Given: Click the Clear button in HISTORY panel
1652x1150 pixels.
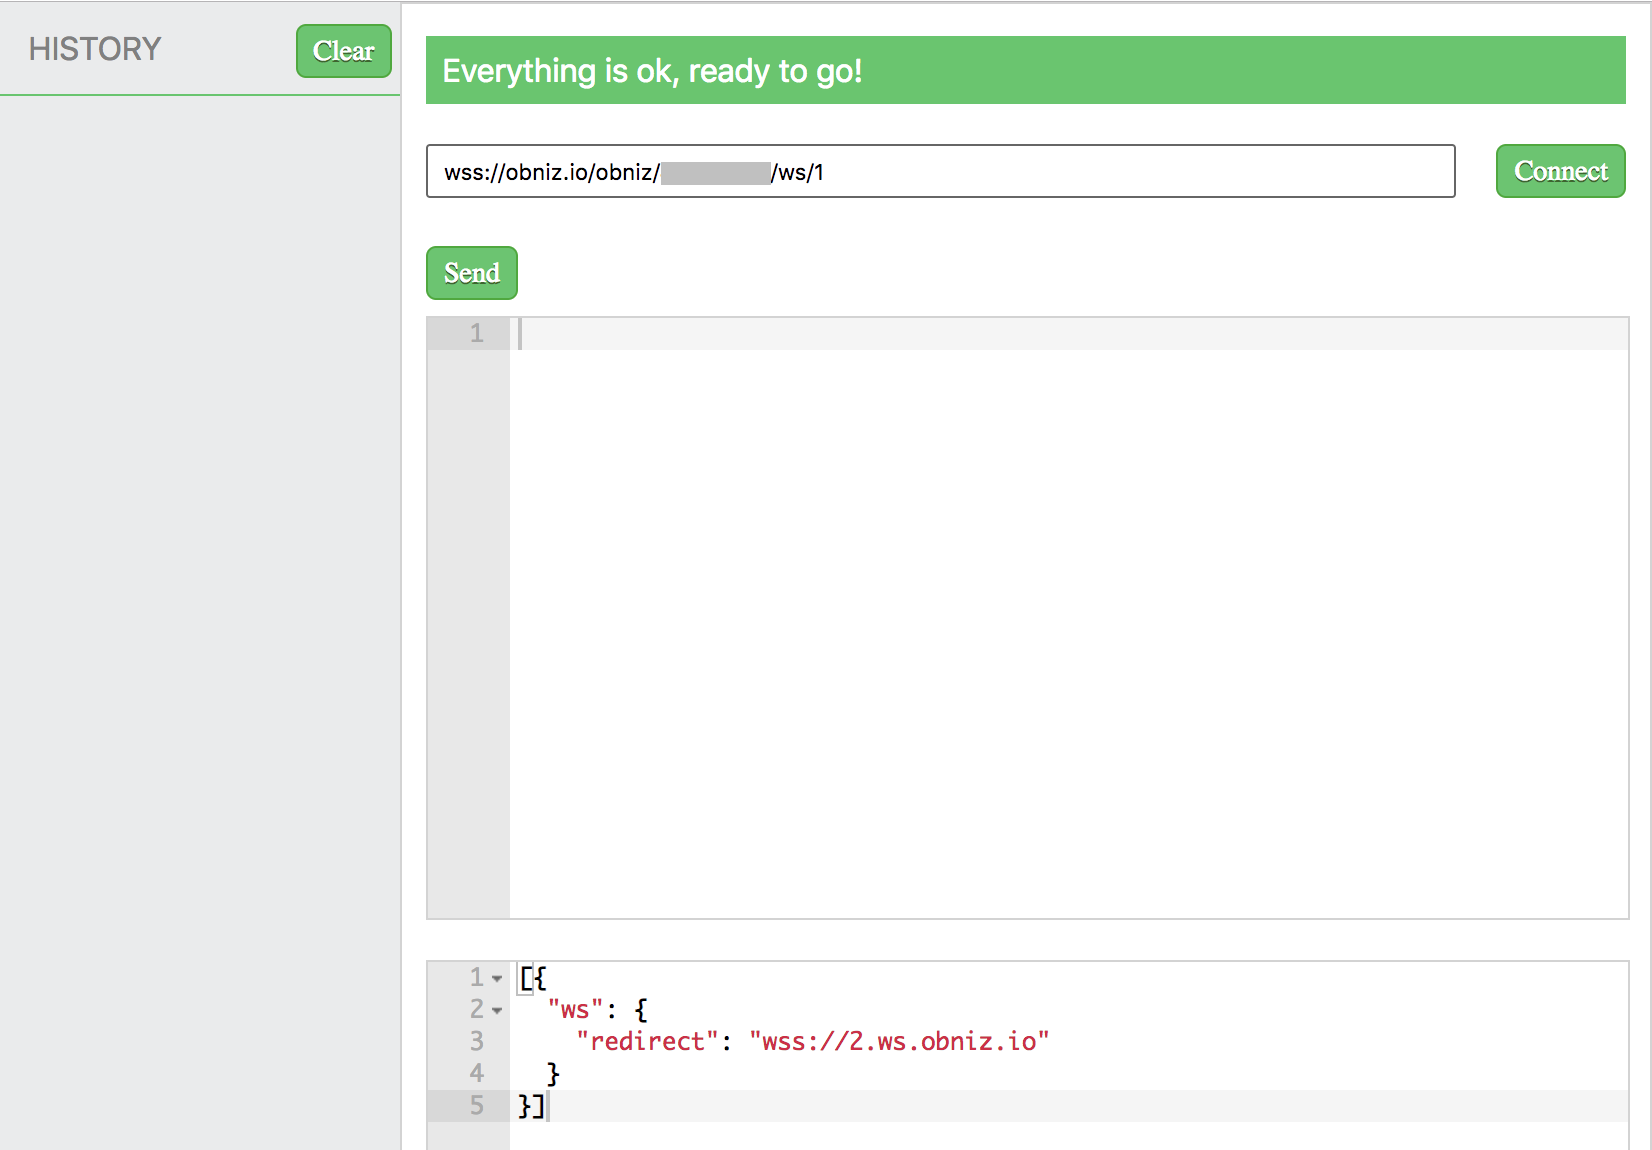Looking at the screenshot, I should point(343,50).
